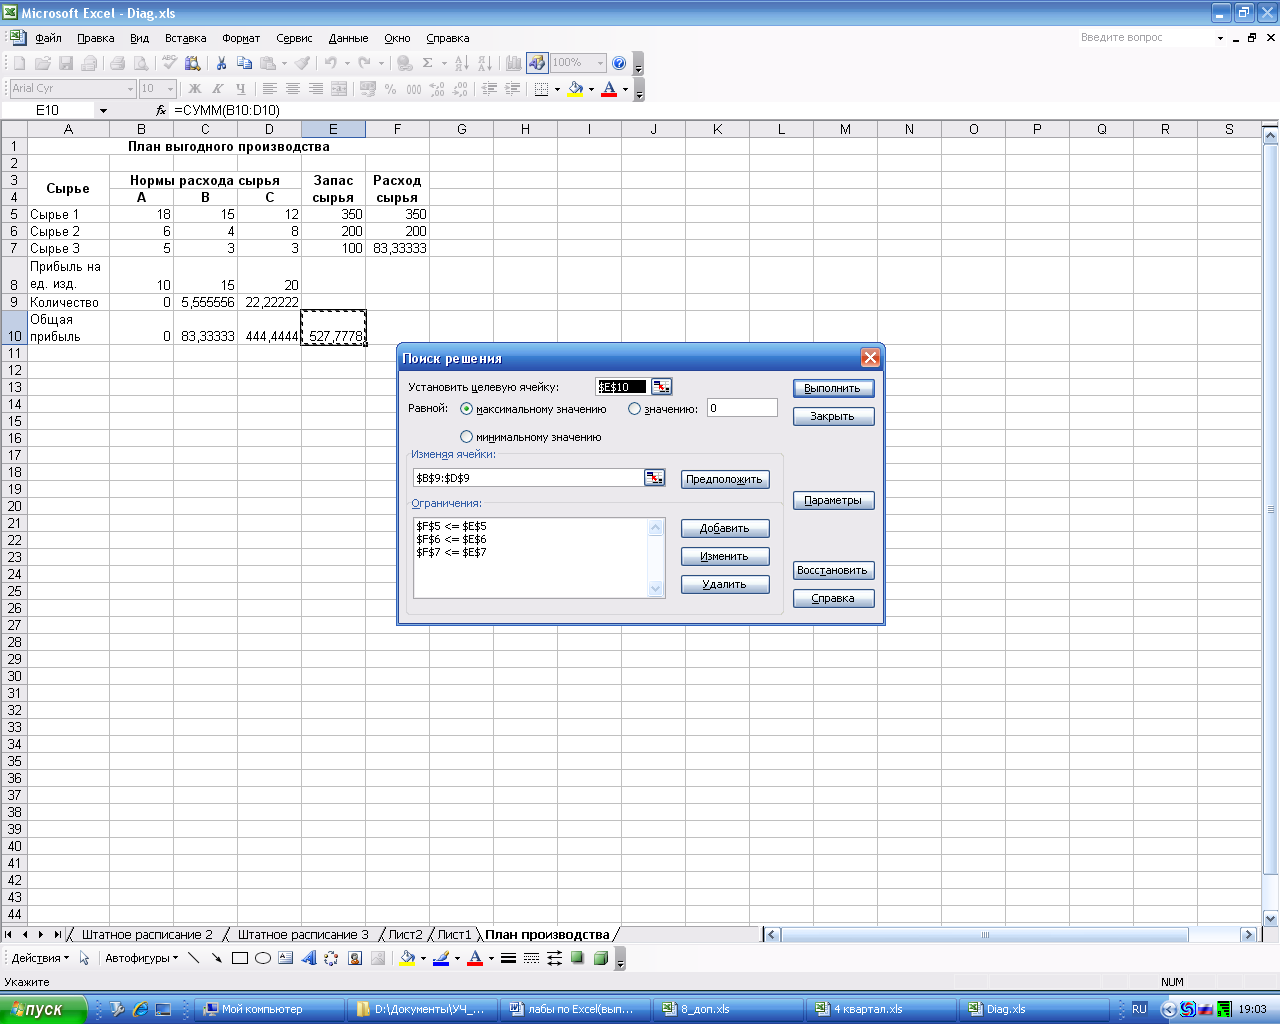Click the Windows пуск start button
This screenshot has height=1024, width=1280.
[x=44, y=1009]
